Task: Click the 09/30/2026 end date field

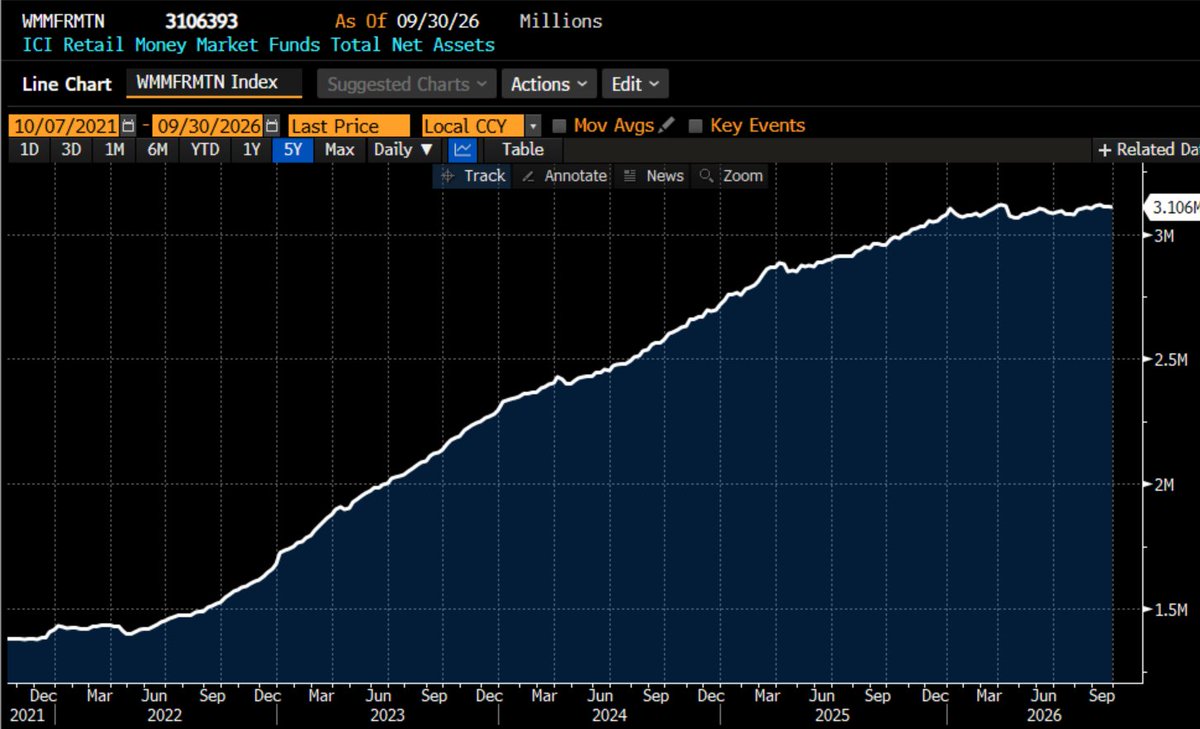Action: 206,126
